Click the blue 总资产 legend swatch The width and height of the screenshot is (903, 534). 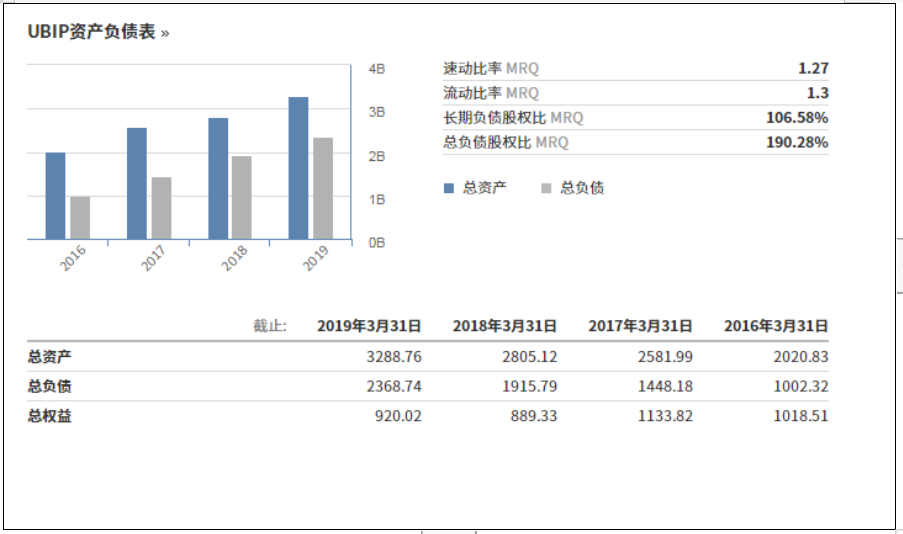[x=449, y=188]
